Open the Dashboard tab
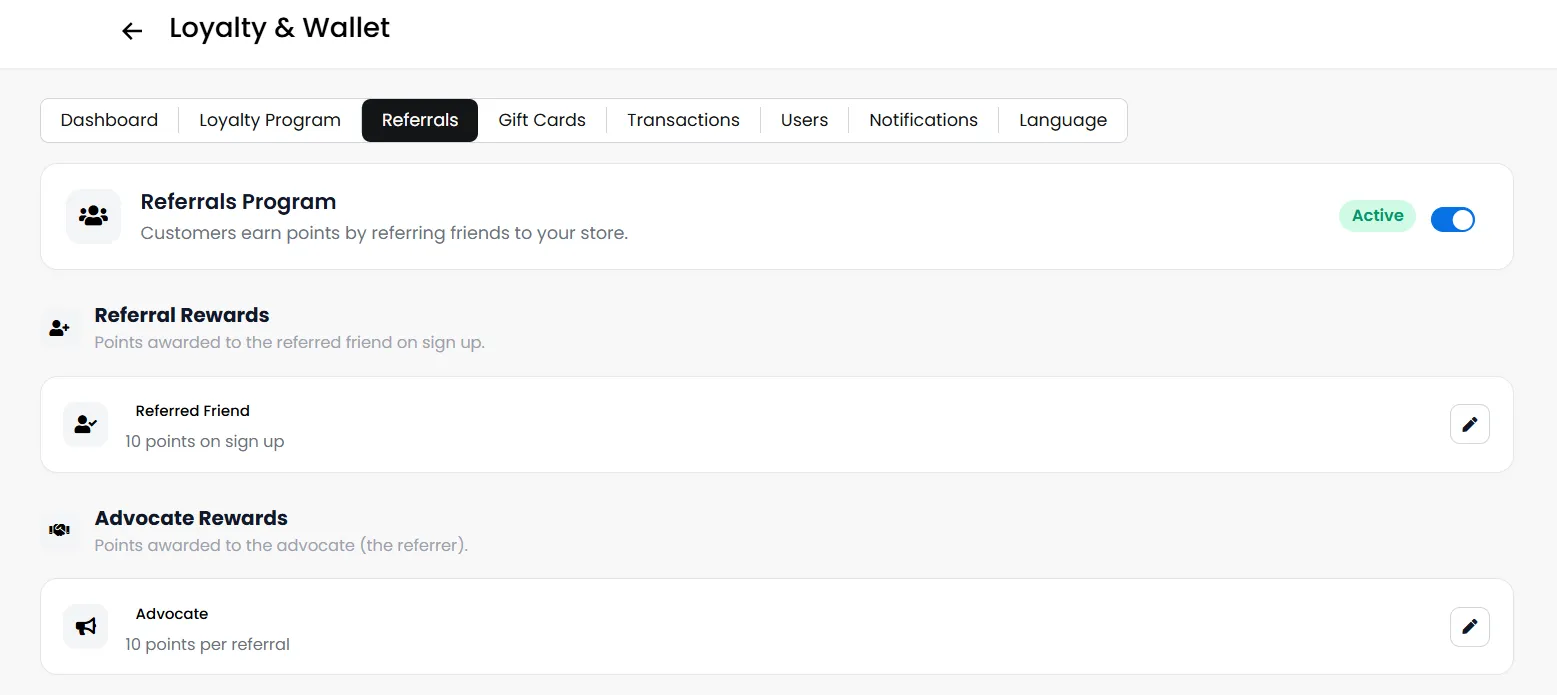 (x=109, y=120)
